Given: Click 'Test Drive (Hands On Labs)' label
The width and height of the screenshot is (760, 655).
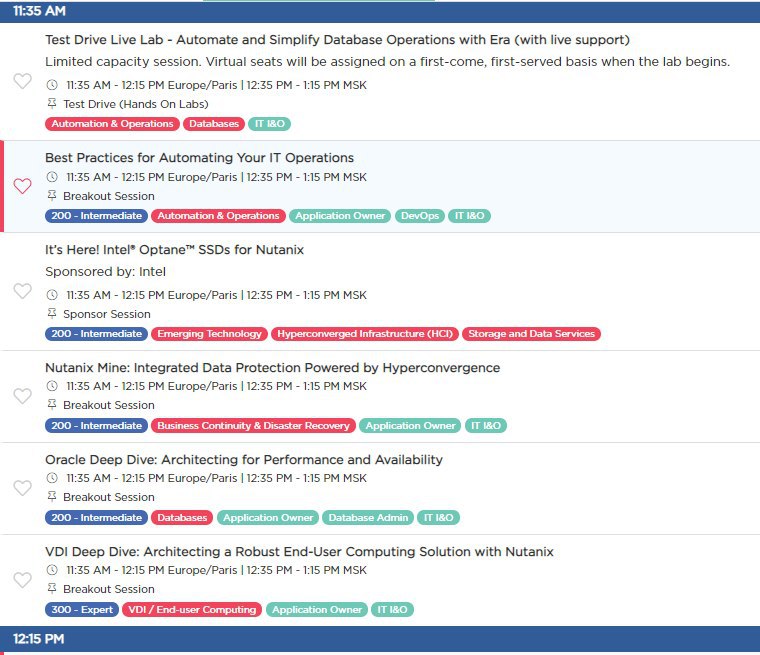Looking at the screenshot, I should point(136,104).
